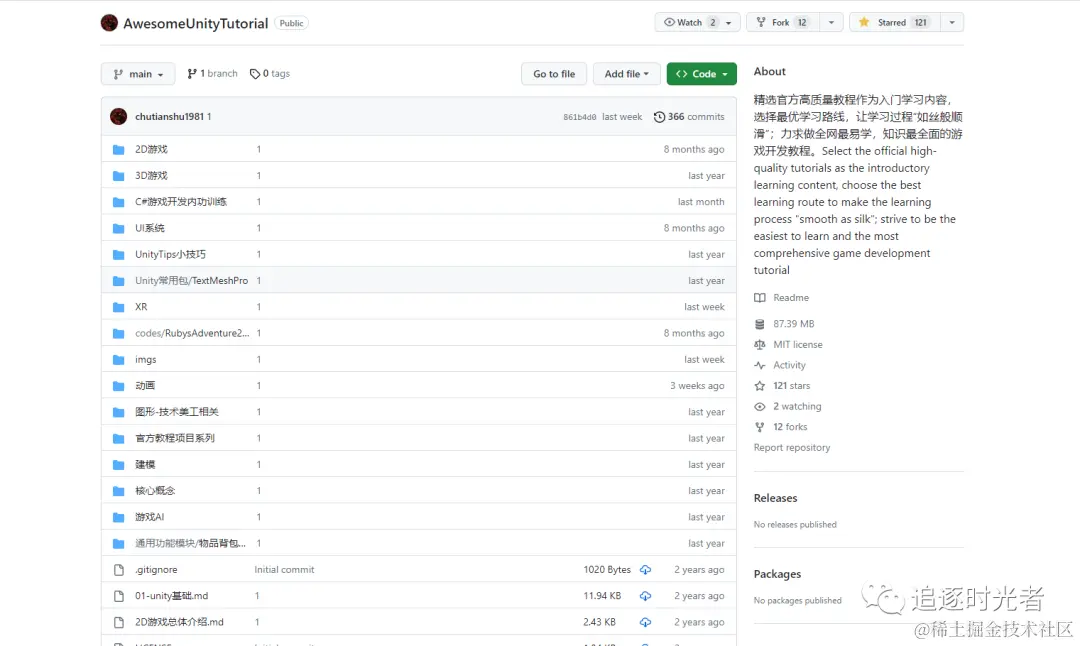The height and width of the screenshot is (646, 1080).
Task: Open the MIT license link
Action: click(x=798, y=344)
